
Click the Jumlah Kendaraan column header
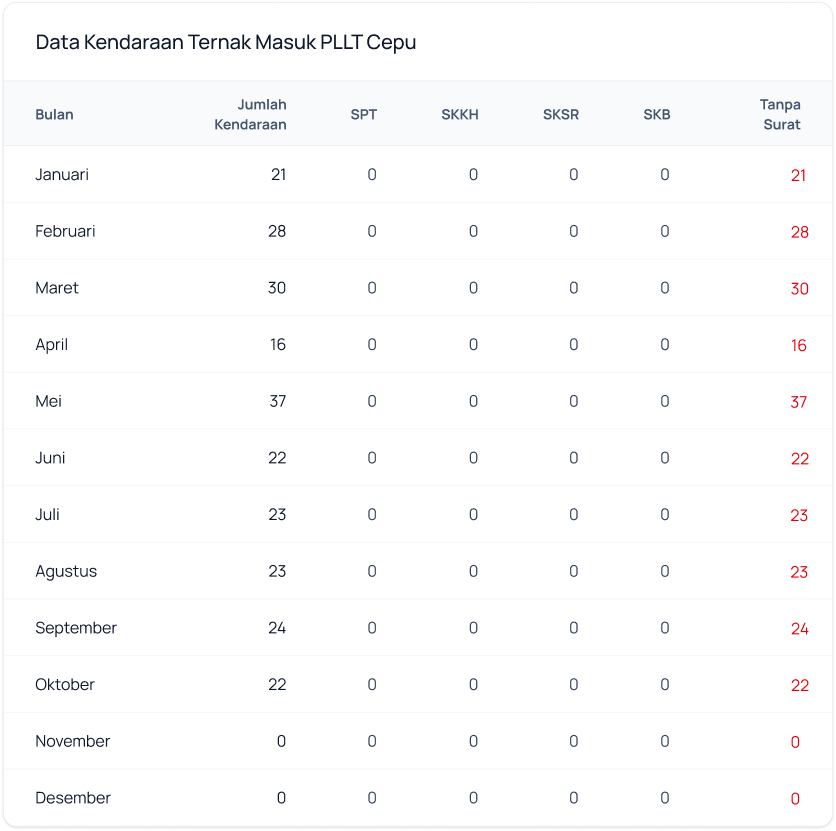click(x=251, y=114)
